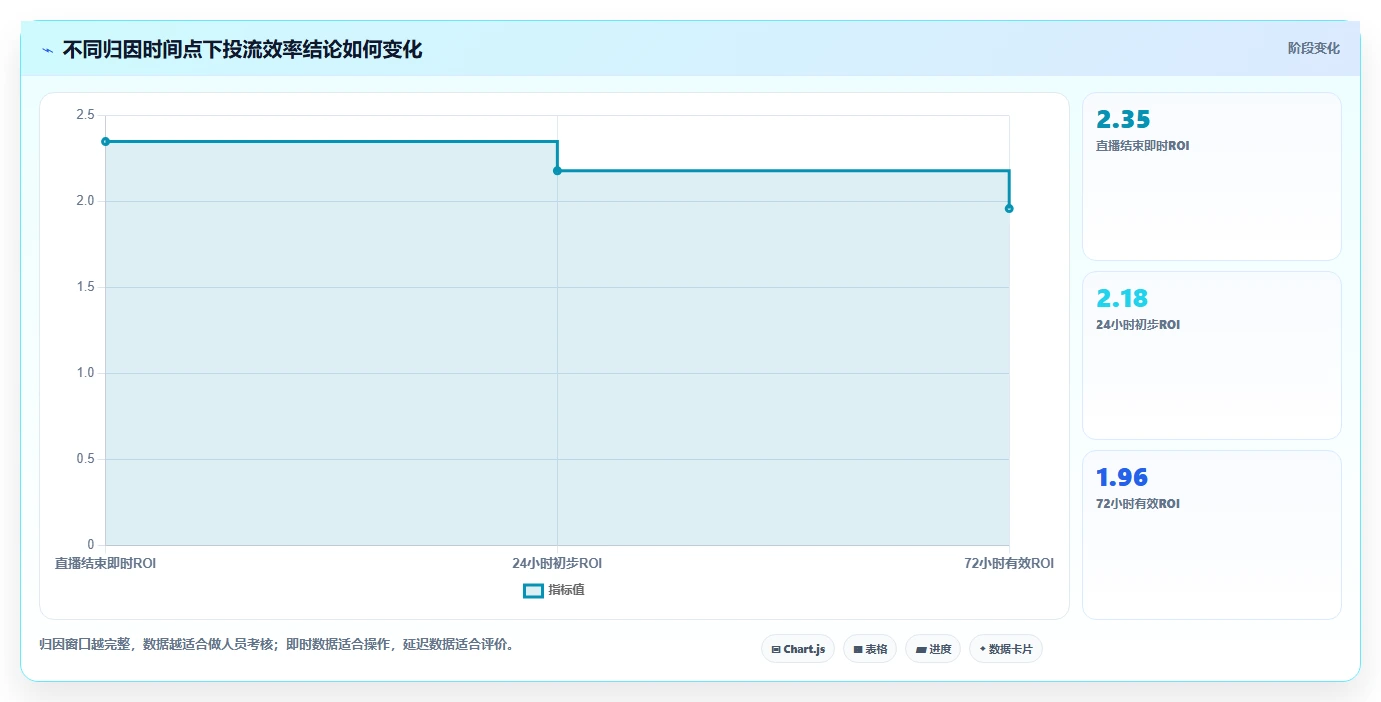Click the y-axis tick 0.5
This screenshot has height=702, width=1381.
point(85,459)
